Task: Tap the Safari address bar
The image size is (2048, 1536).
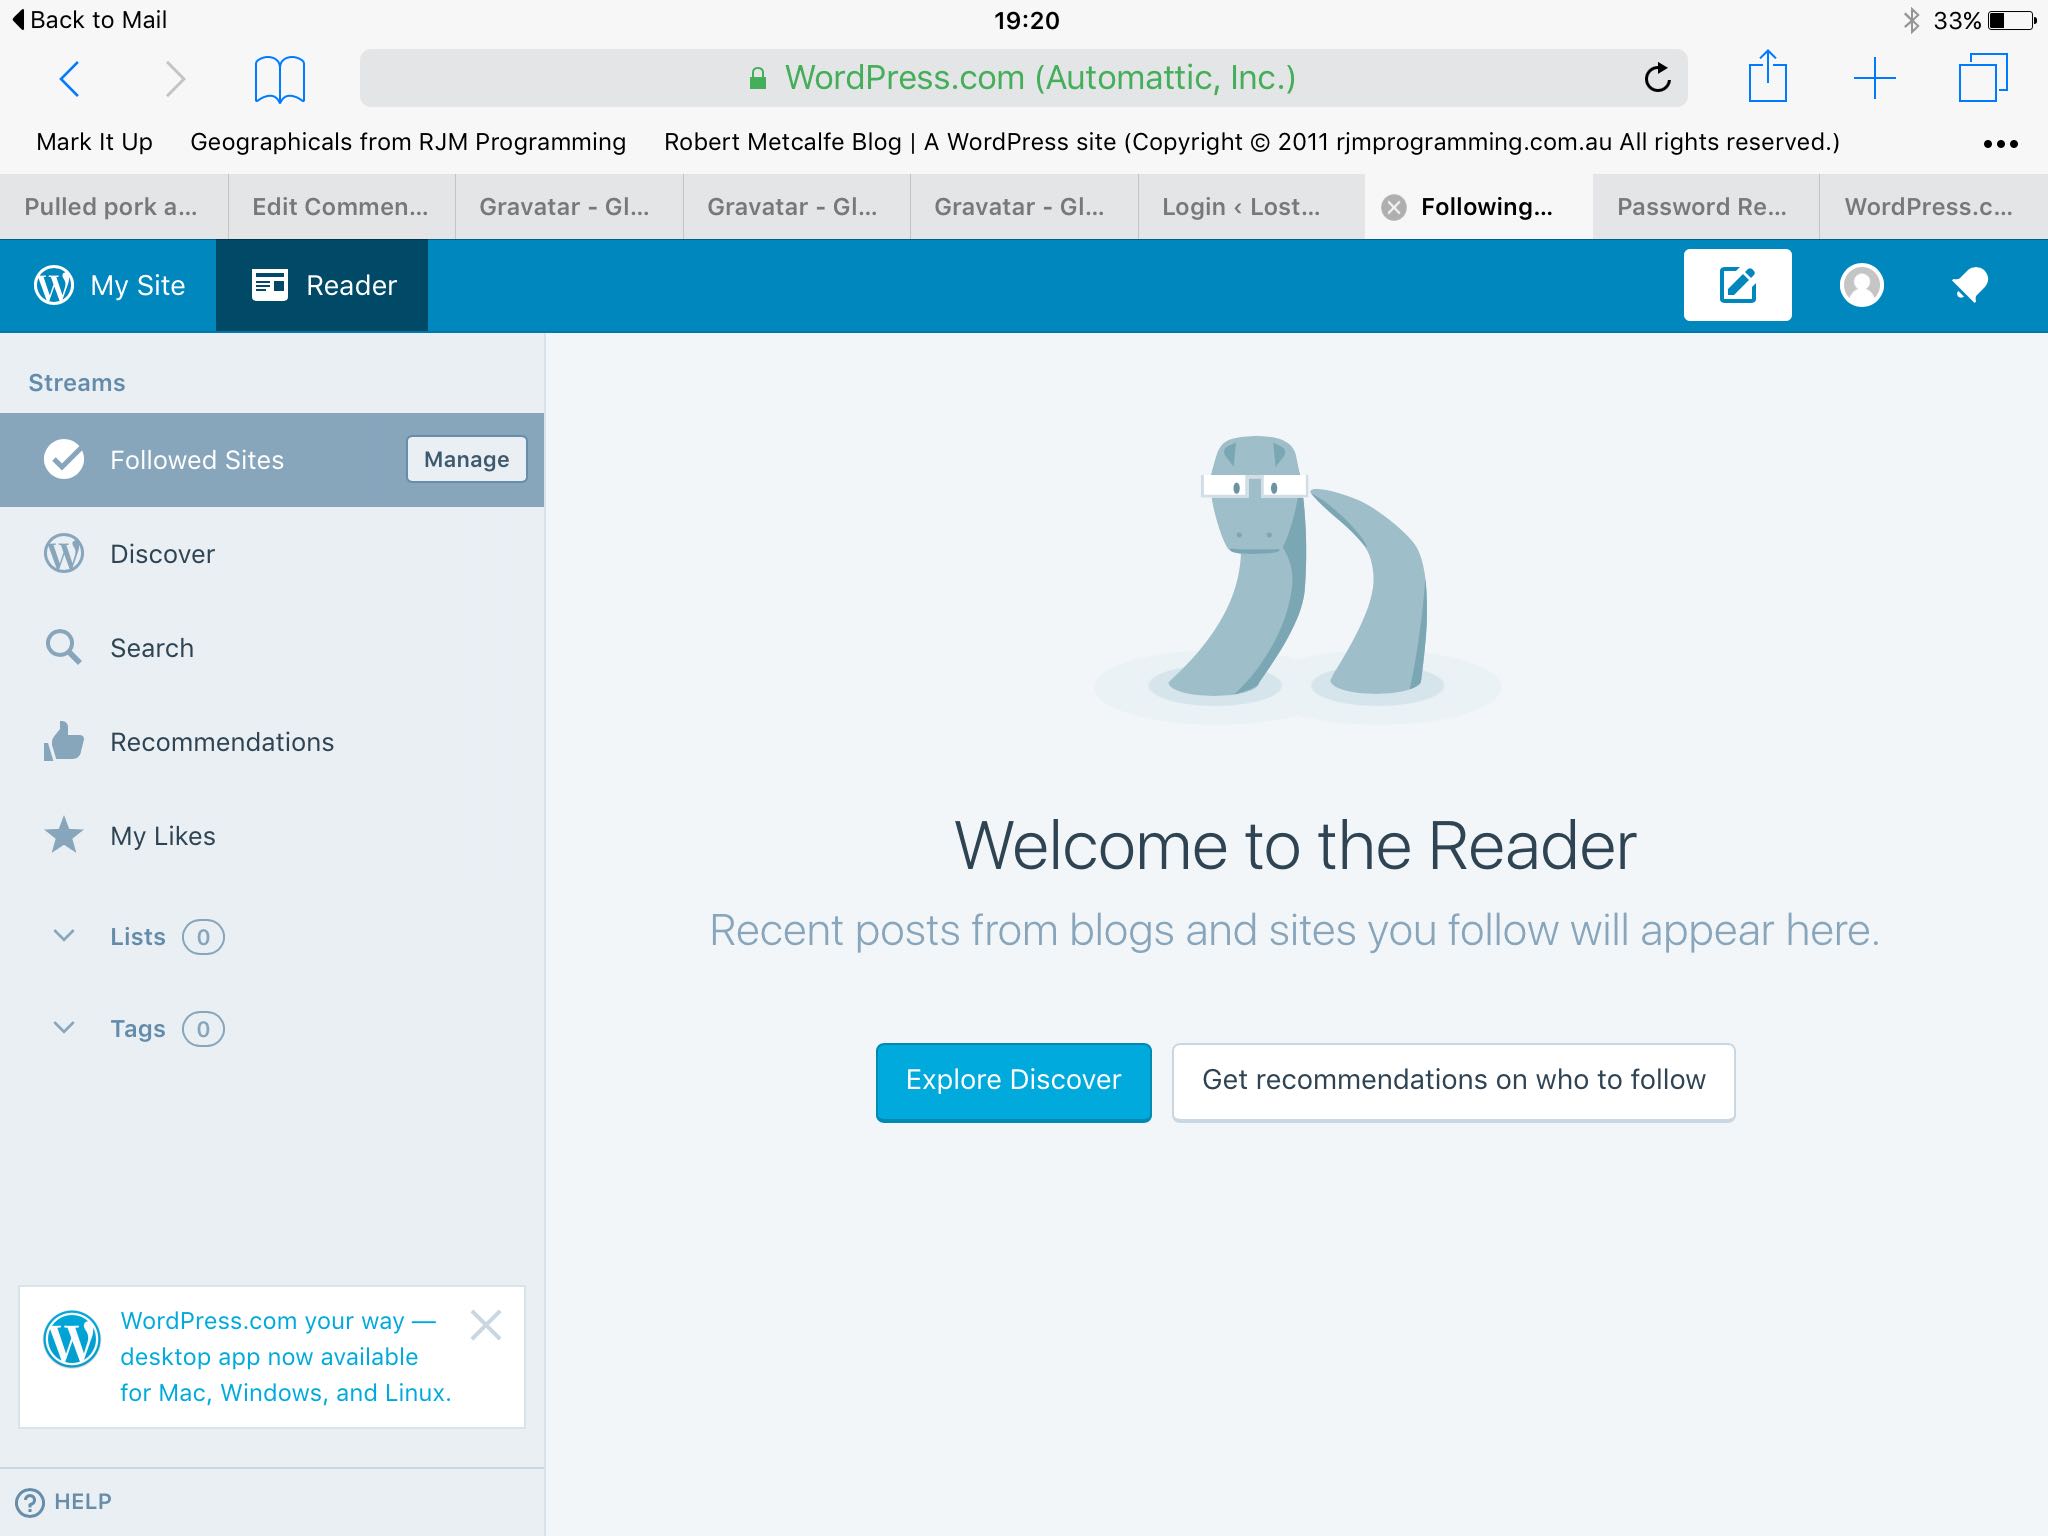Action: 1023,78
